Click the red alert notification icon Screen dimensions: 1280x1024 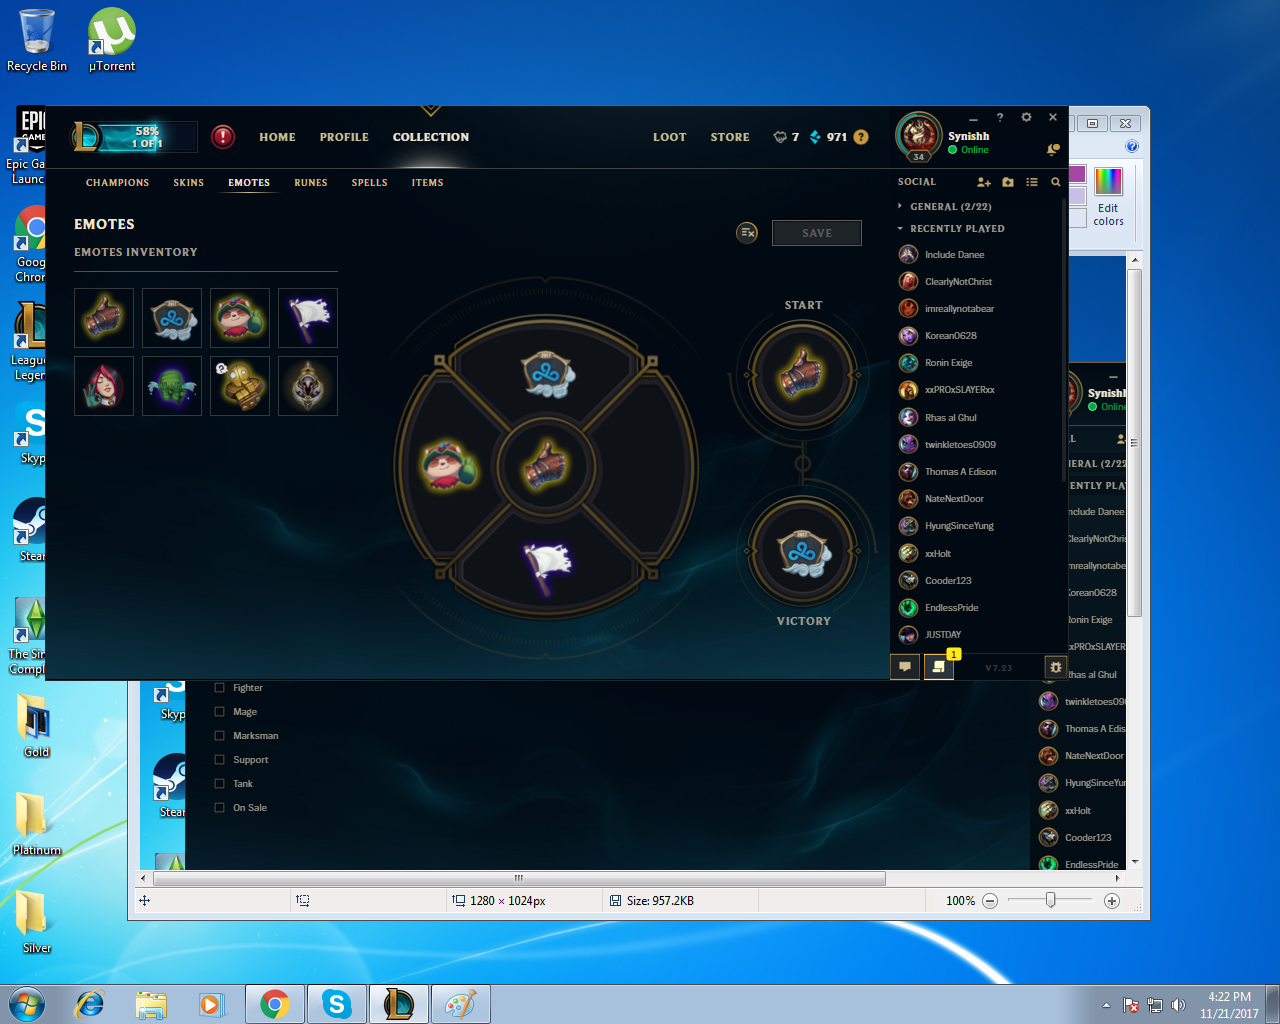pos(223,136)
